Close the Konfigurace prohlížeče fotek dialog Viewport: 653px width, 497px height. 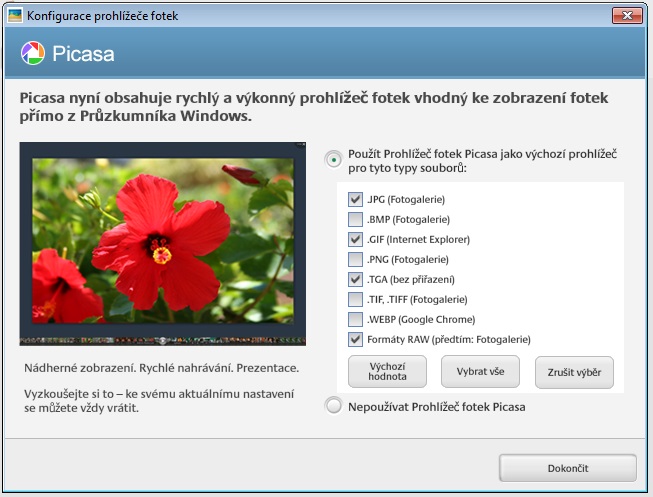627,15
